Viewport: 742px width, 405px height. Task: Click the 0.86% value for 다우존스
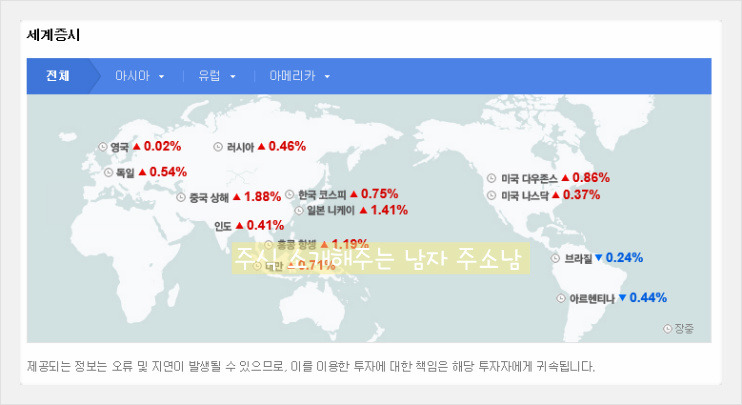[x=590, y=178]
